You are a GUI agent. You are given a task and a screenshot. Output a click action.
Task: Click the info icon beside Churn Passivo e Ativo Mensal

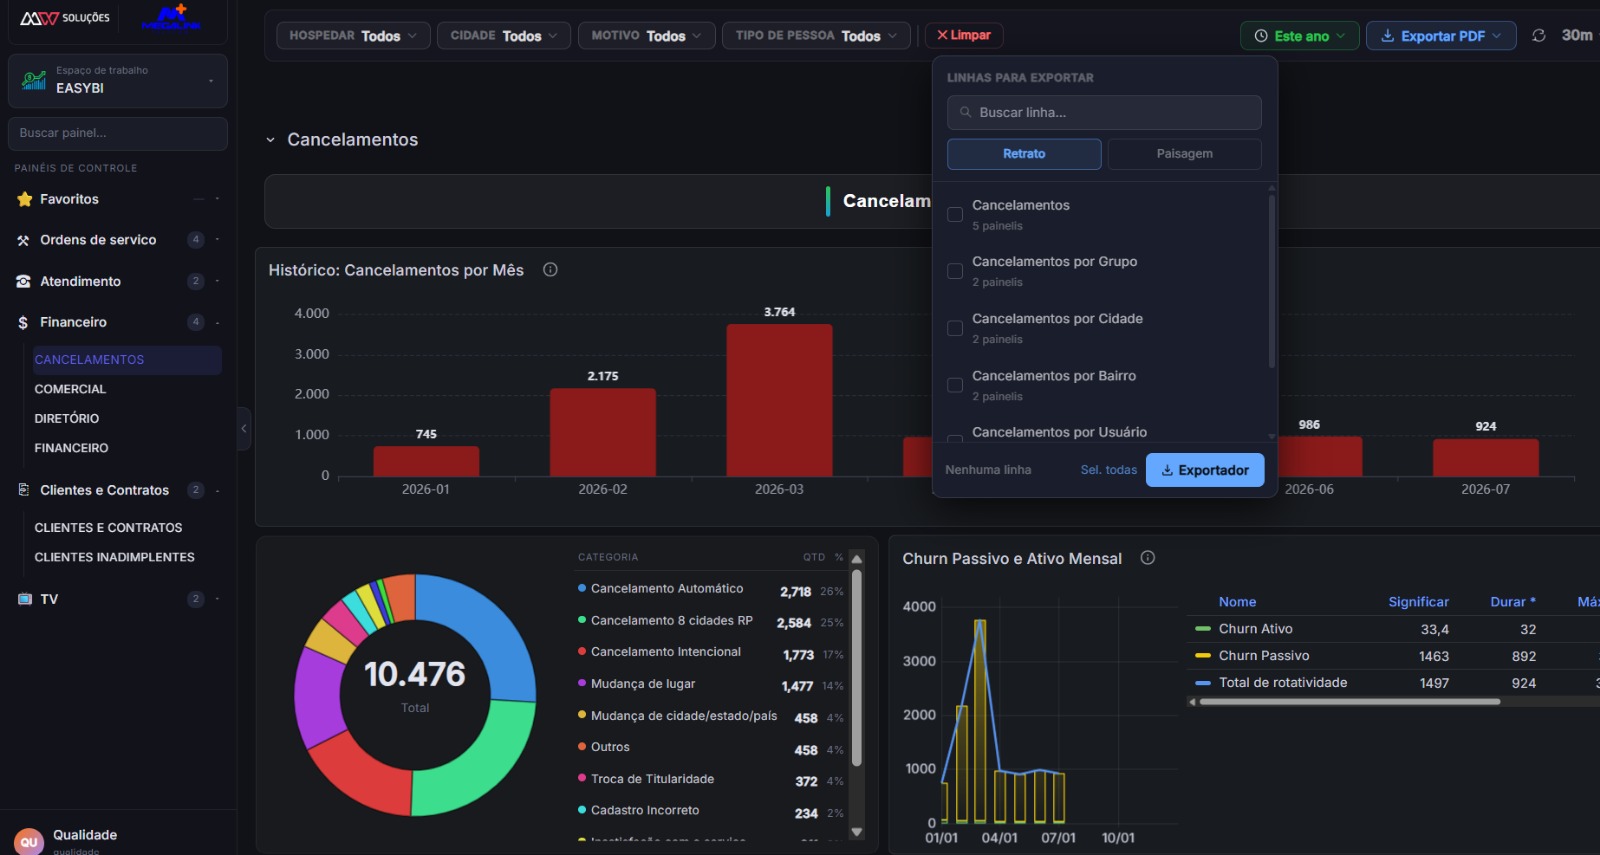pos(1148,558)
